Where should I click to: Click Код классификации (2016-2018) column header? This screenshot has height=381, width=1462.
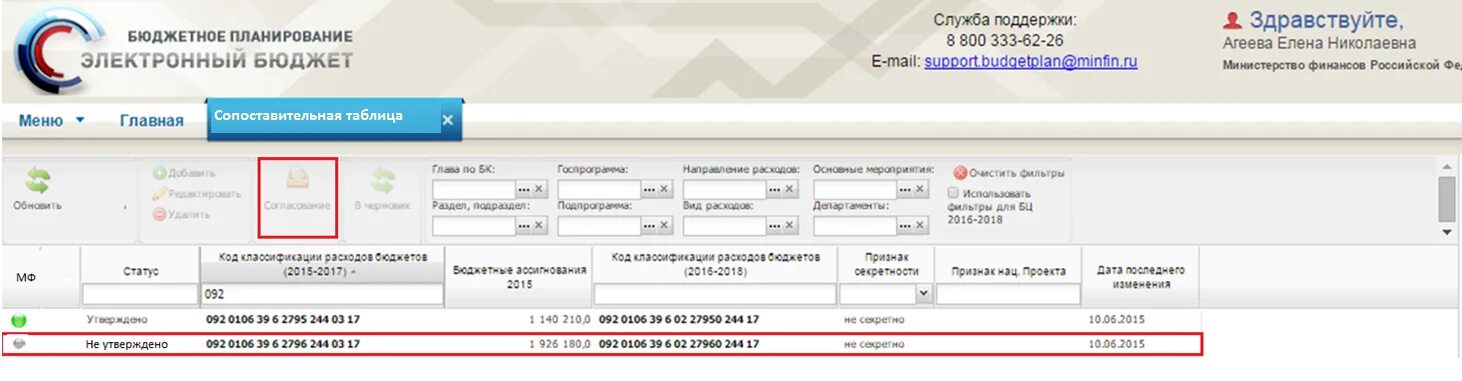tap(715, 264)
